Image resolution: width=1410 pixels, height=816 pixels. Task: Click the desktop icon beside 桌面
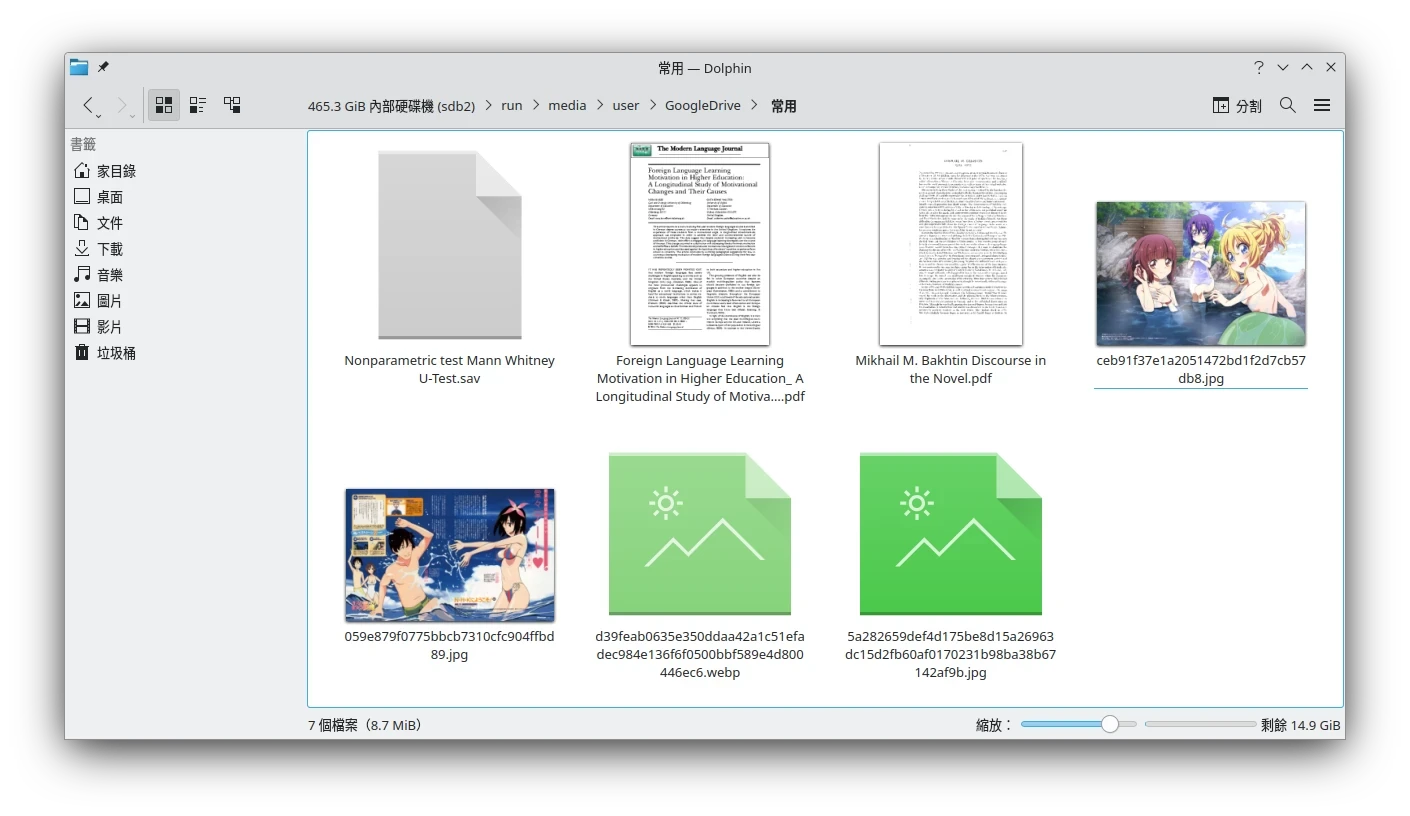point(82,197)
